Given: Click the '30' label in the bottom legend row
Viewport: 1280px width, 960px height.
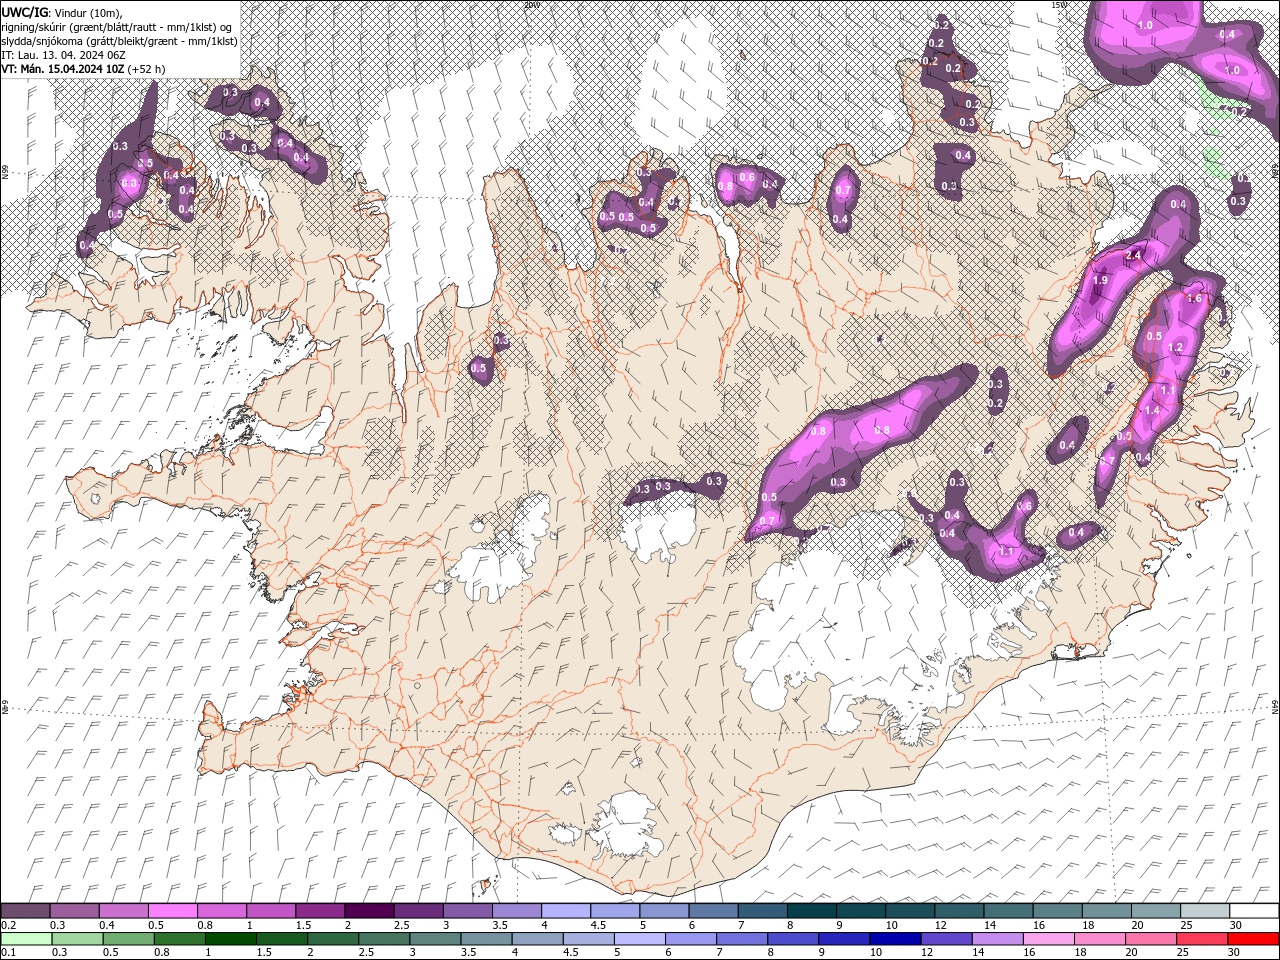Looking at the screenshot, I should pyautogui.click(x=1233, y=953).
